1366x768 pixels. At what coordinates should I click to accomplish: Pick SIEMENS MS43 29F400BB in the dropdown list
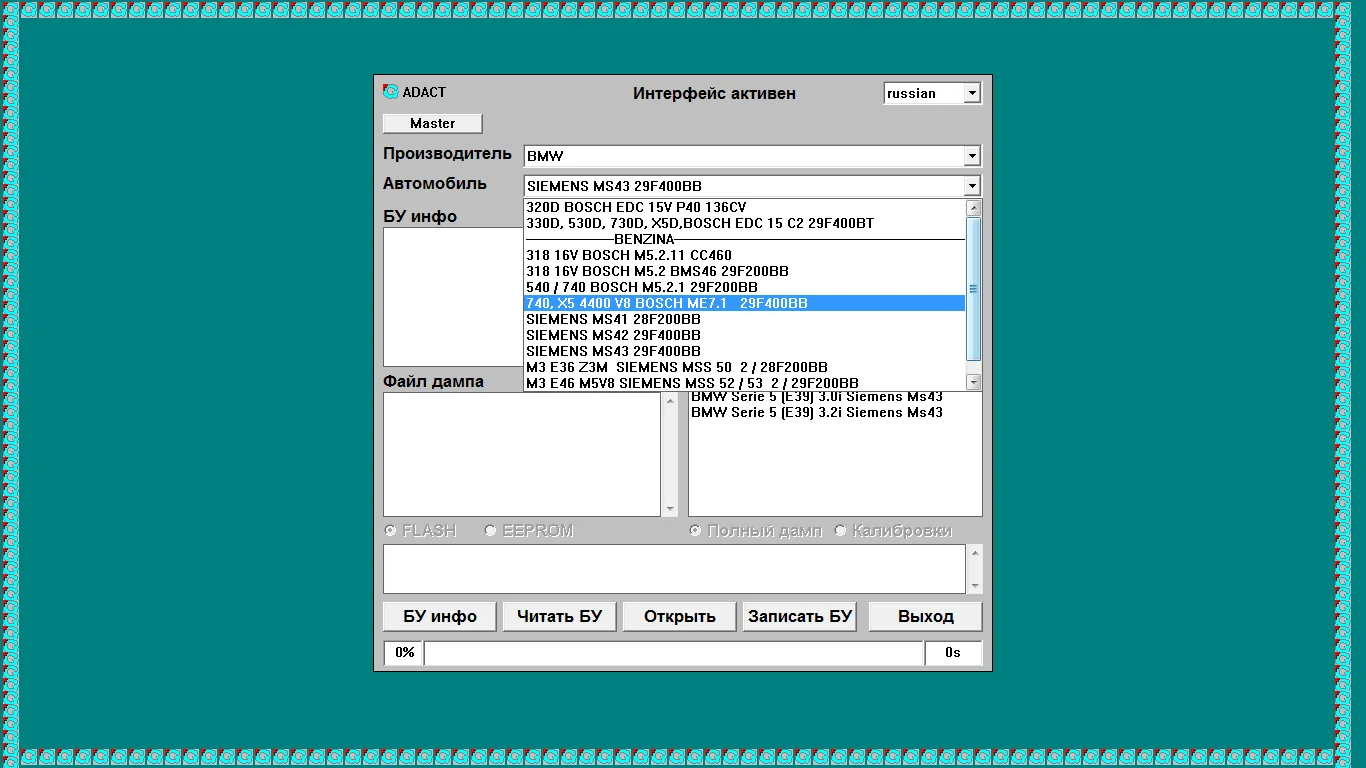tap(745, 351)
